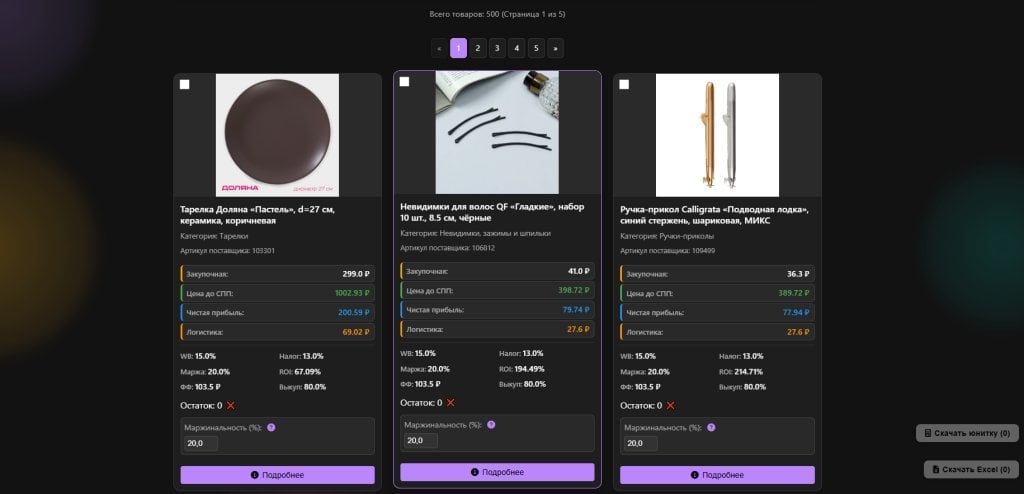Click the Закупочная price 36.3 ₽
Viewport: 1024px width, 494px height.
798,274
